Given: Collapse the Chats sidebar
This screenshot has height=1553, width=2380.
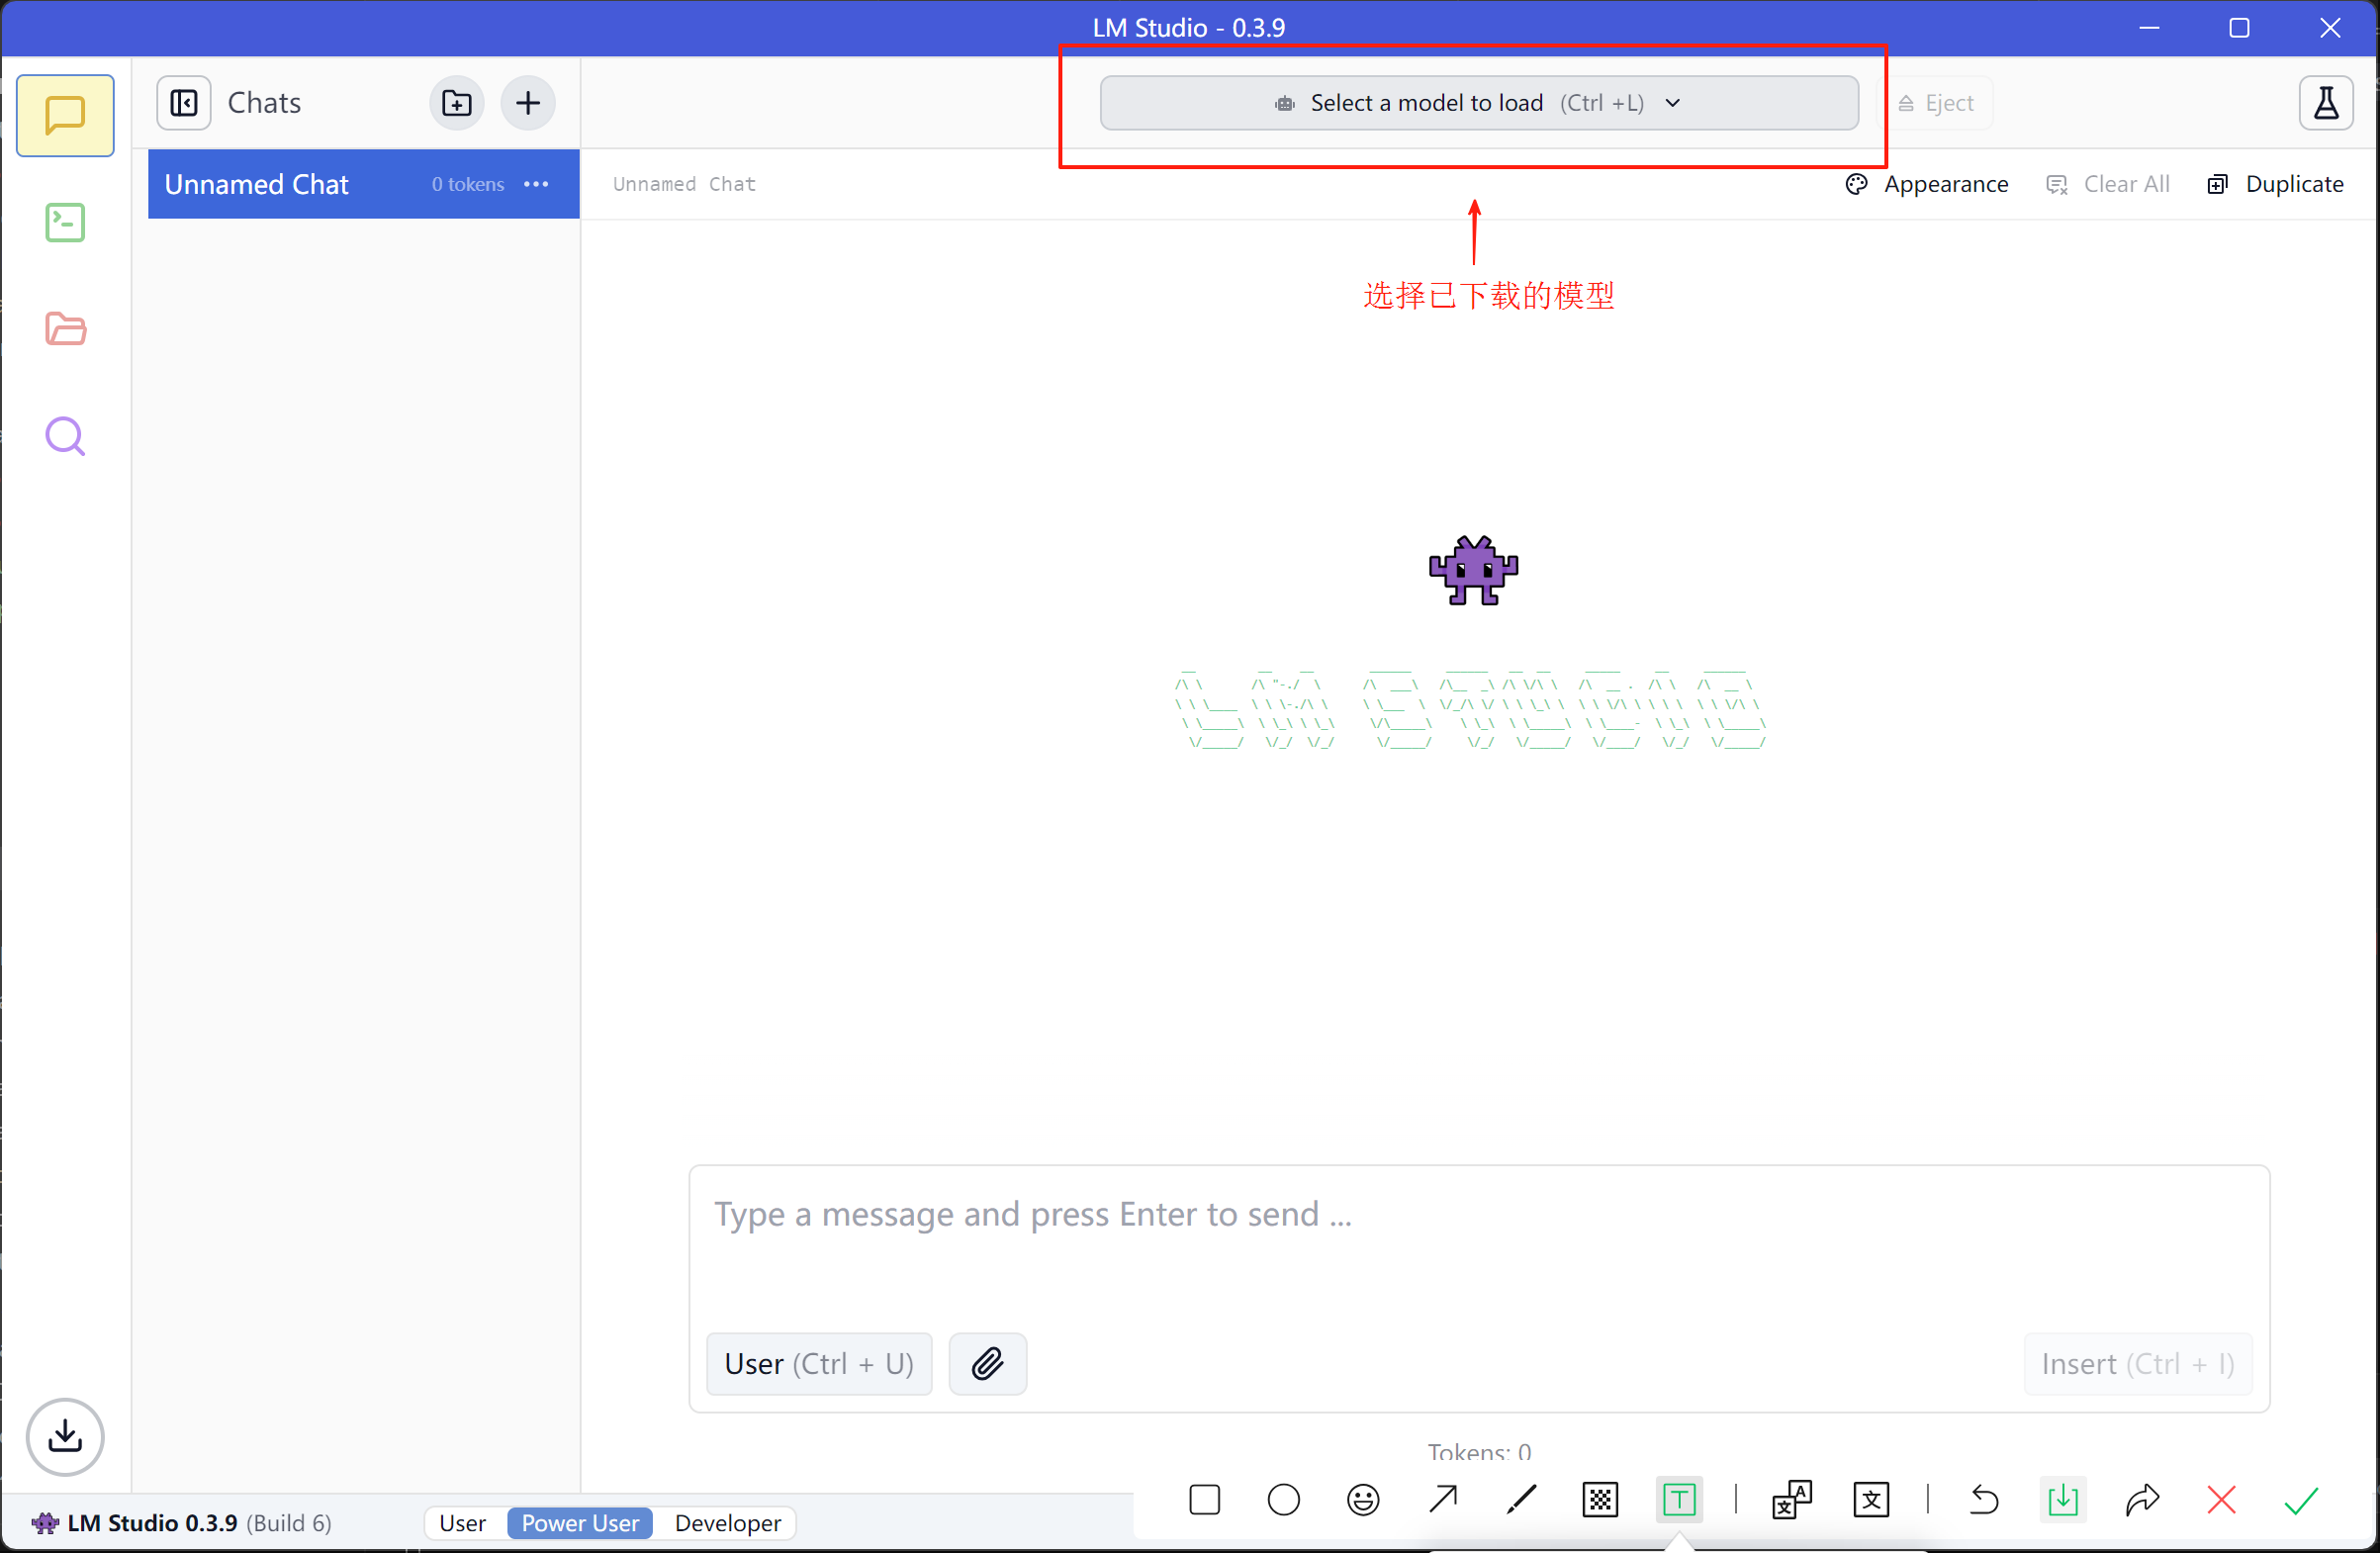Looking at the screenshot, I should pyautogui.click(x=183, y=102).
